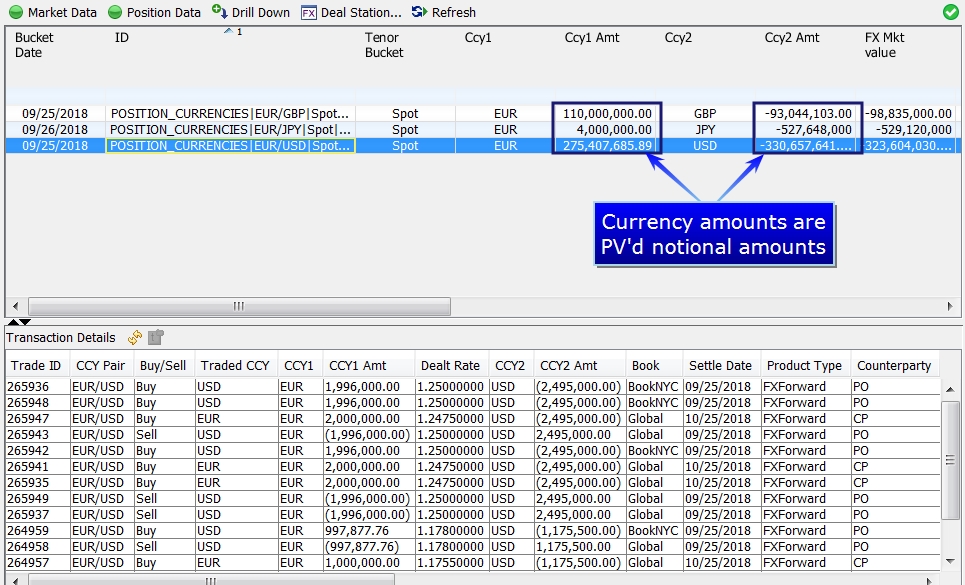This screenshot has height=585, width=965.
Task: Refresh the position data
Action: click(444, 12)
